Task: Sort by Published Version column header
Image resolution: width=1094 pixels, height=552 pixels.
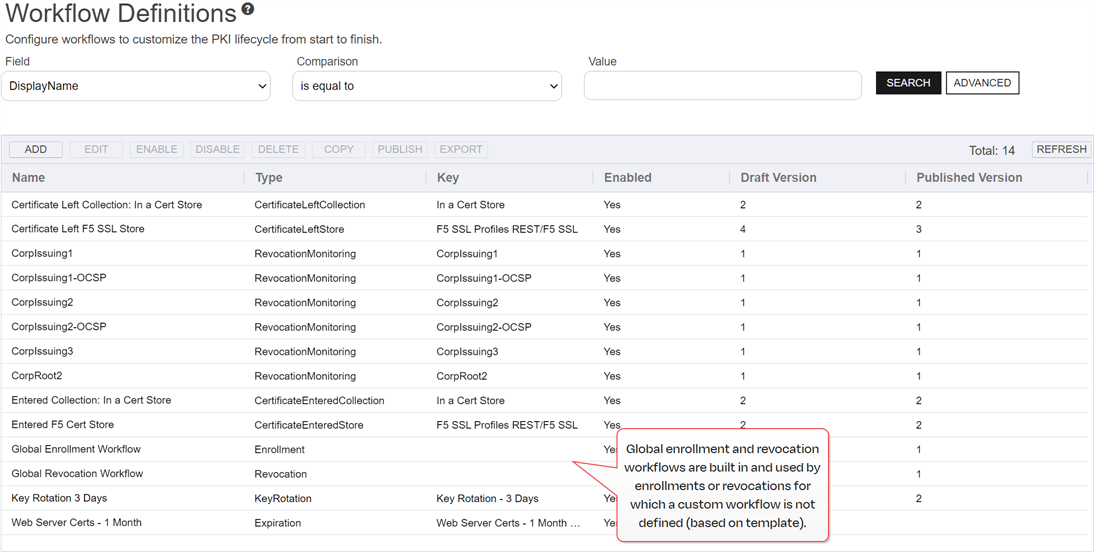Action: tap(969, 178)
